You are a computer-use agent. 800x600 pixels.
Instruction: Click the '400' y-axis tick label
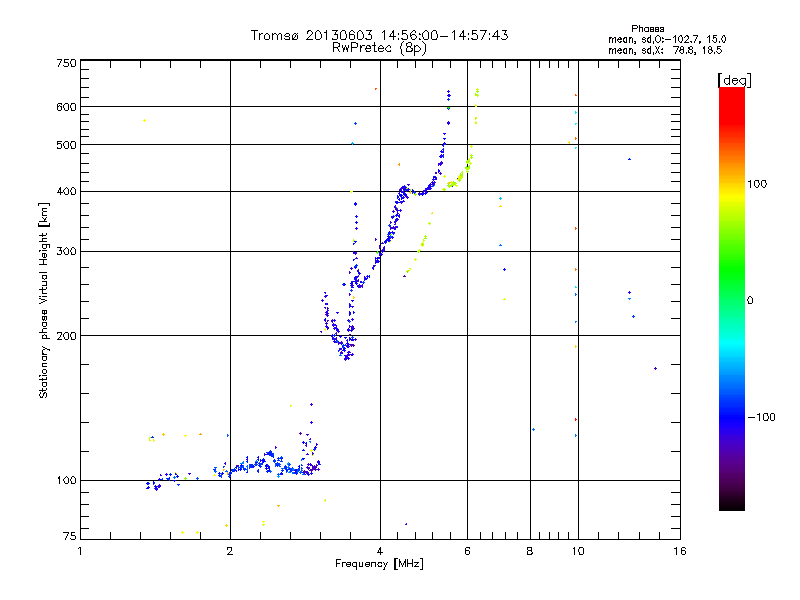[x=66, y=192]
